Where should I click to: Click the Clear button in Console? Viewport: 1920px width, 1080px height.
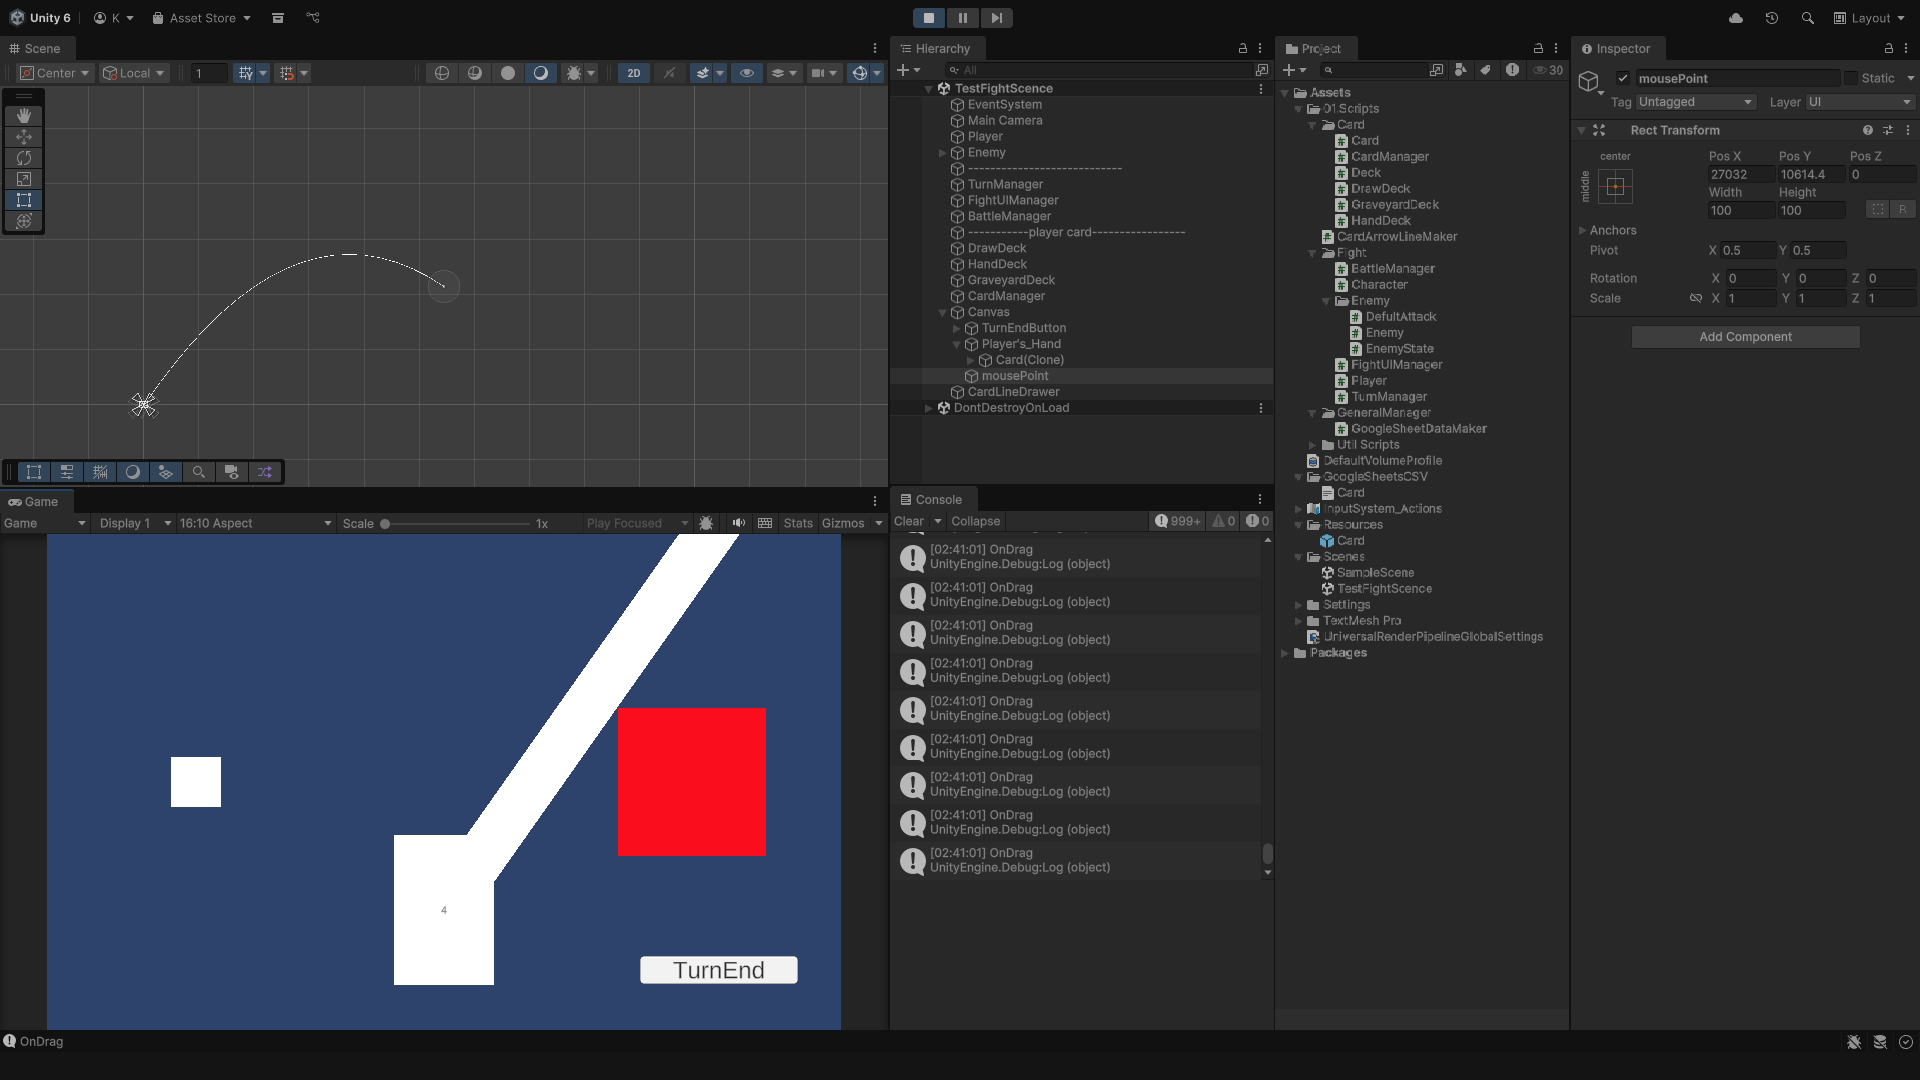pos(908,521)
